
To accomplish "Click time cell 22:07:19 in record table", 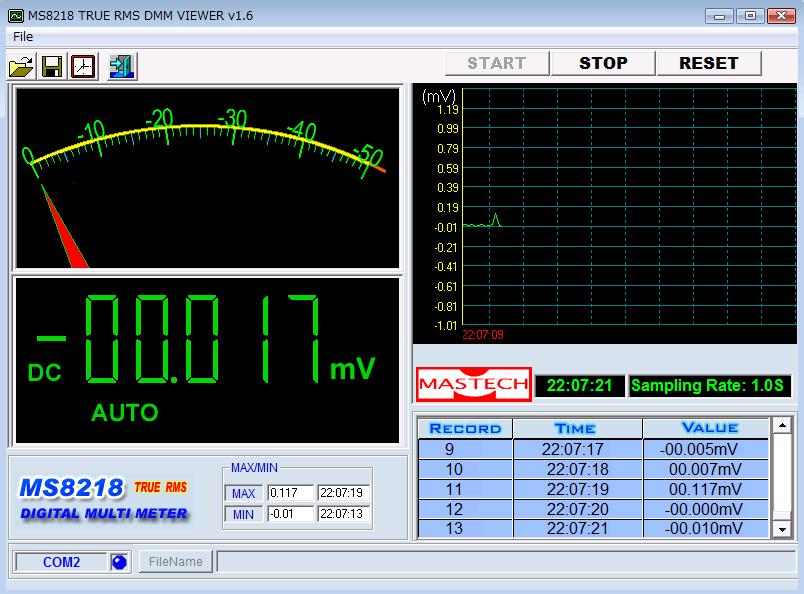I will pyautogui.click(x=578, y=489).
